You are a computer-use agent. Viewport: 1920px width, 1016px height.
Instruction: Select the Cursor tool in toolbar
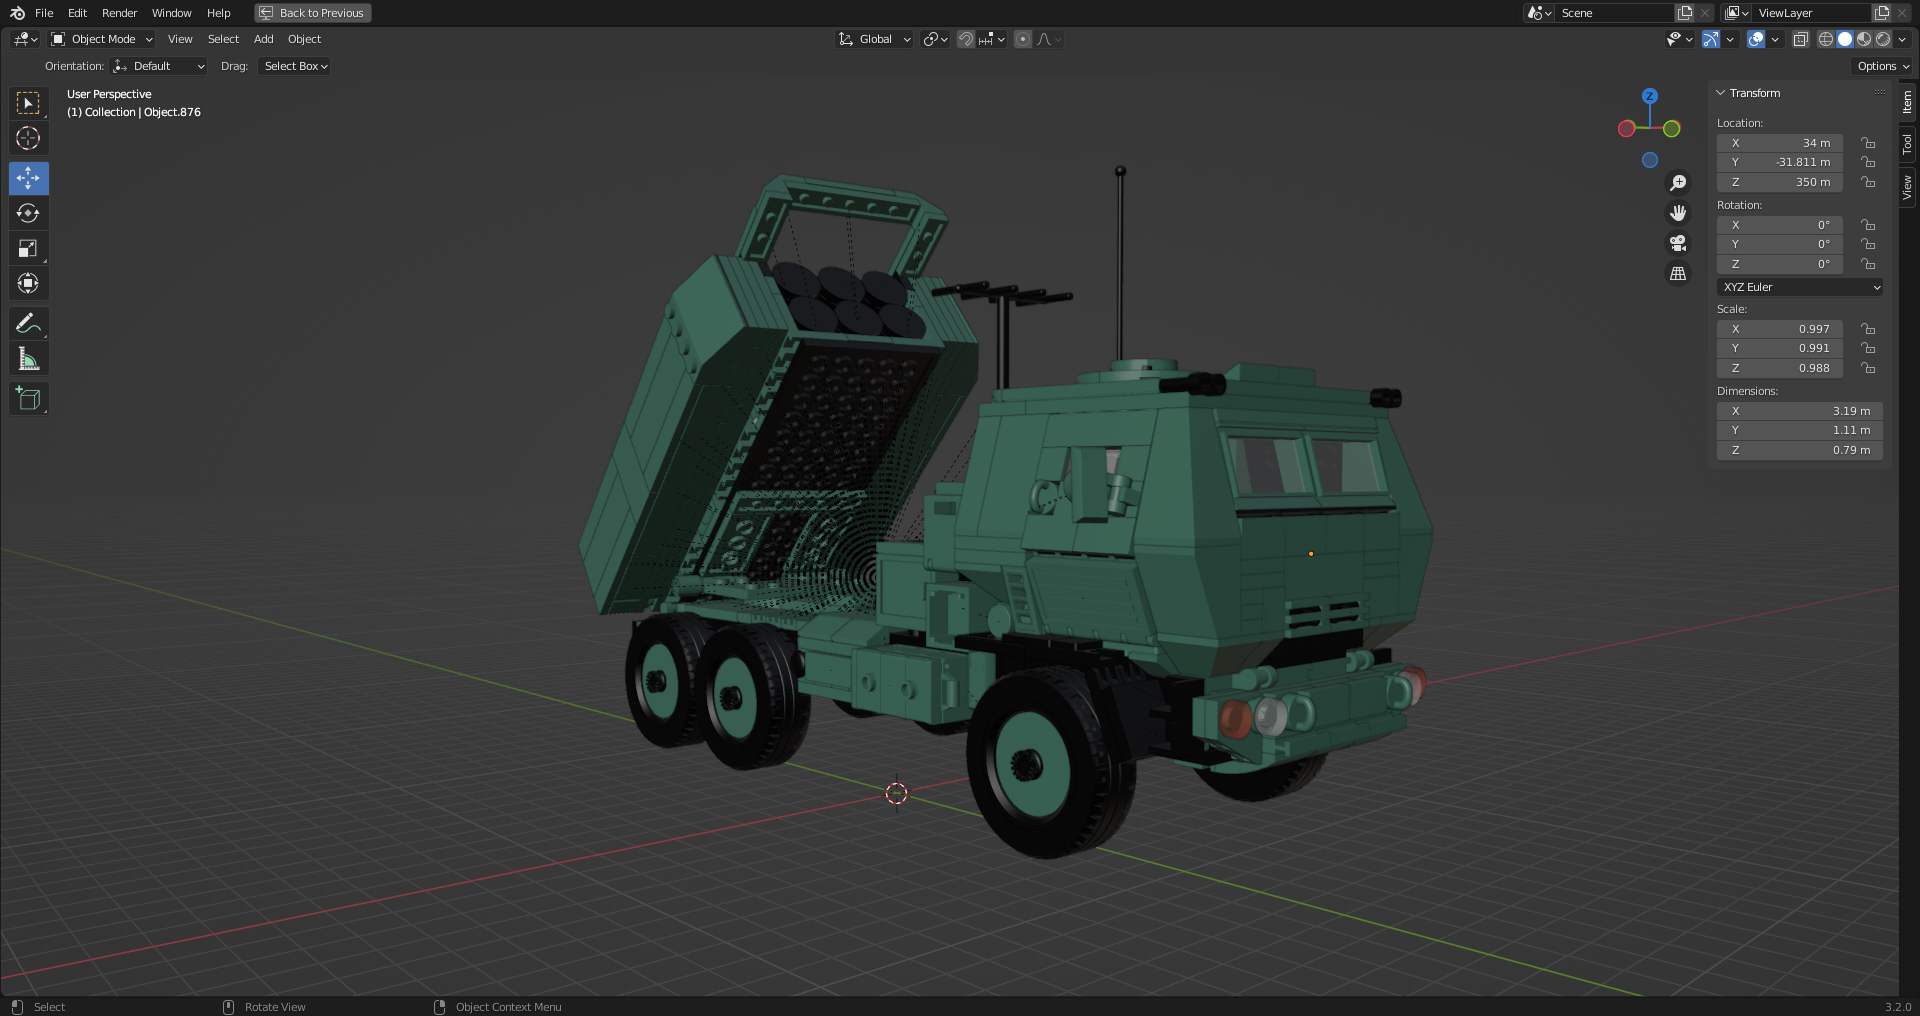point(28,138)
